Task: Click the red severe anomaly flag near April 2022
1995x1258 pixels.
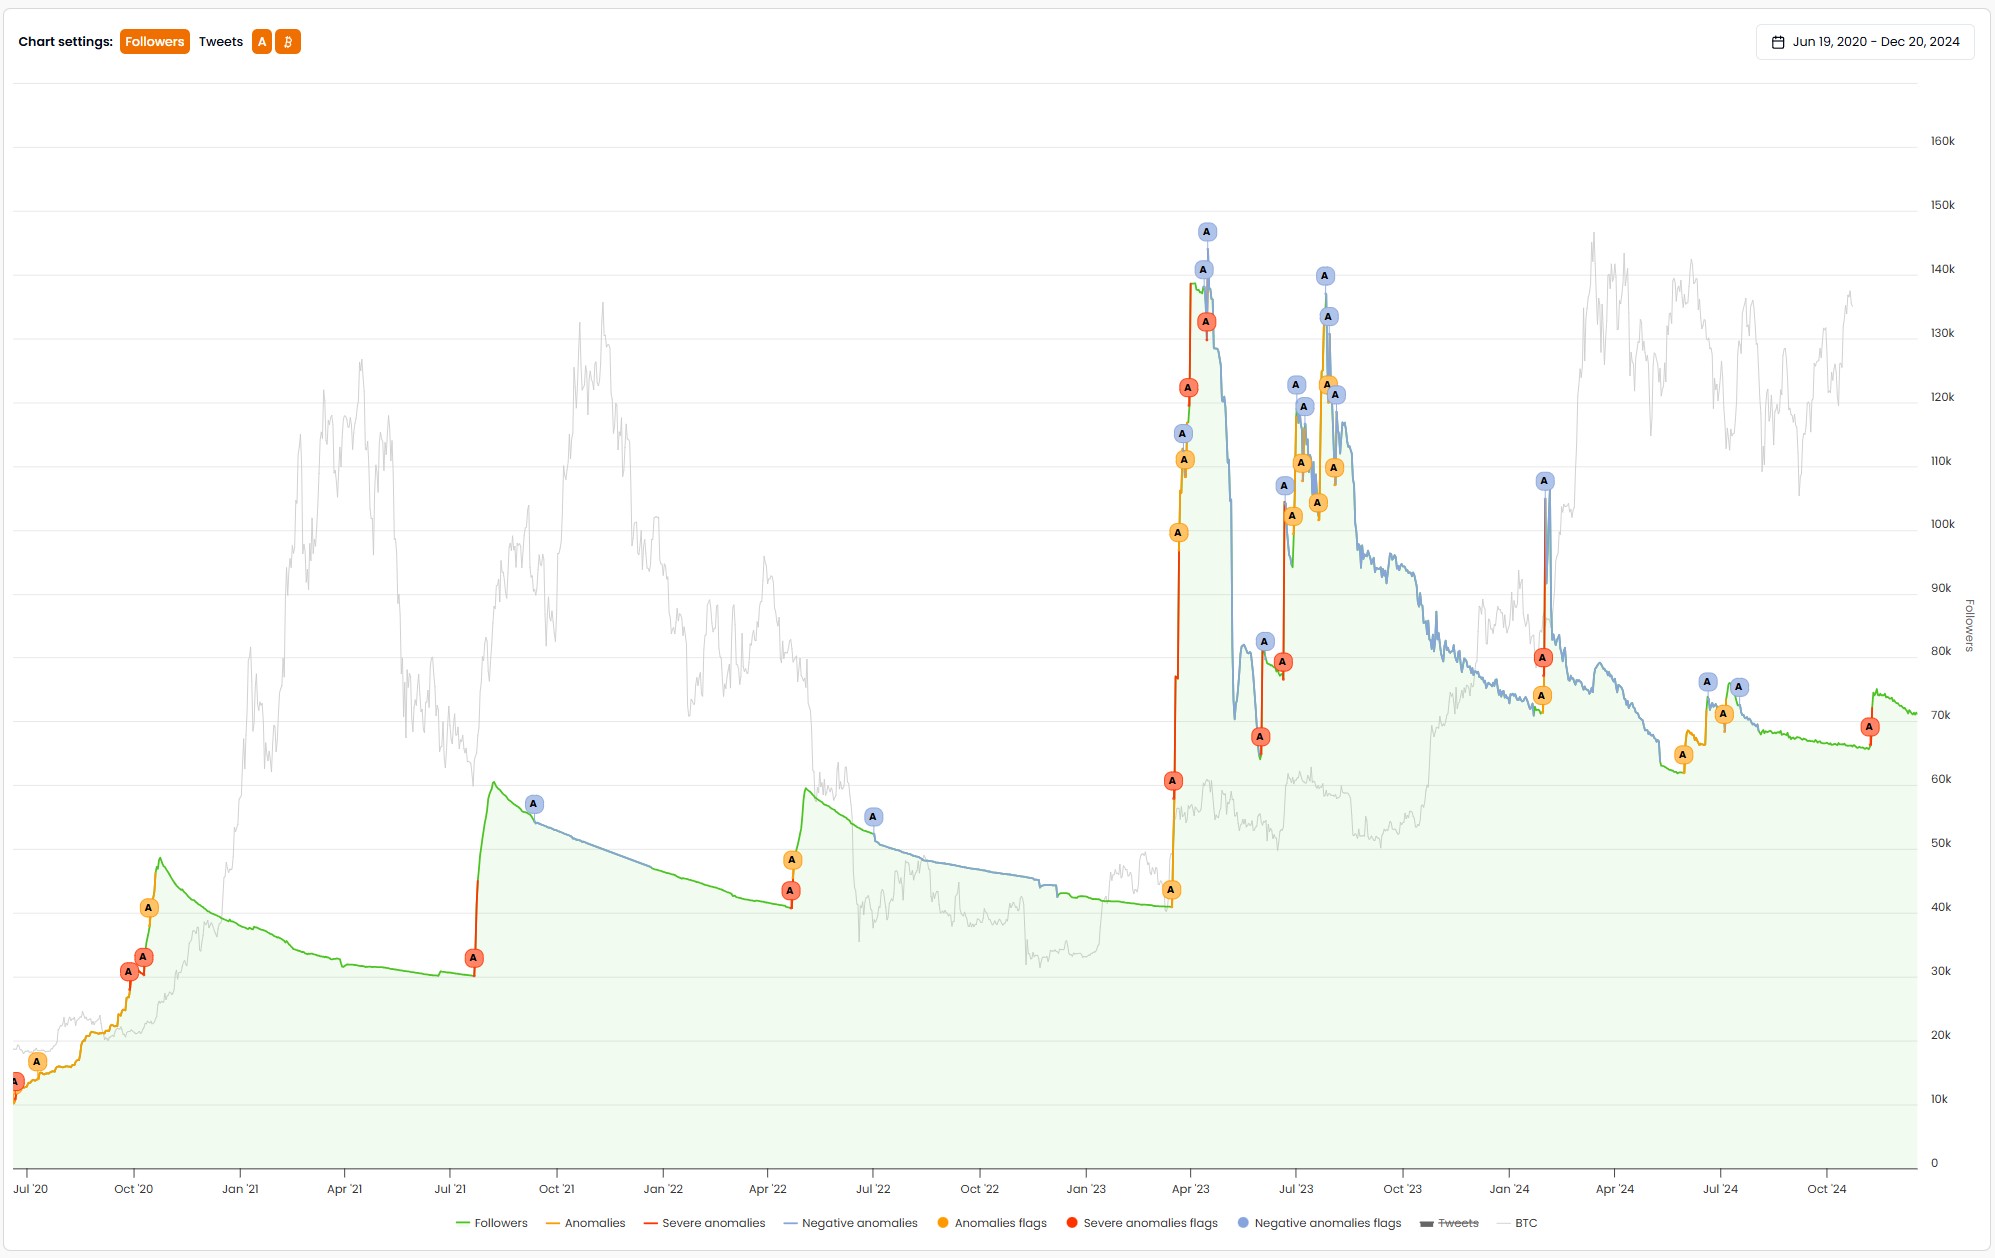Action: pyautogui.click(x=791, y=889)
